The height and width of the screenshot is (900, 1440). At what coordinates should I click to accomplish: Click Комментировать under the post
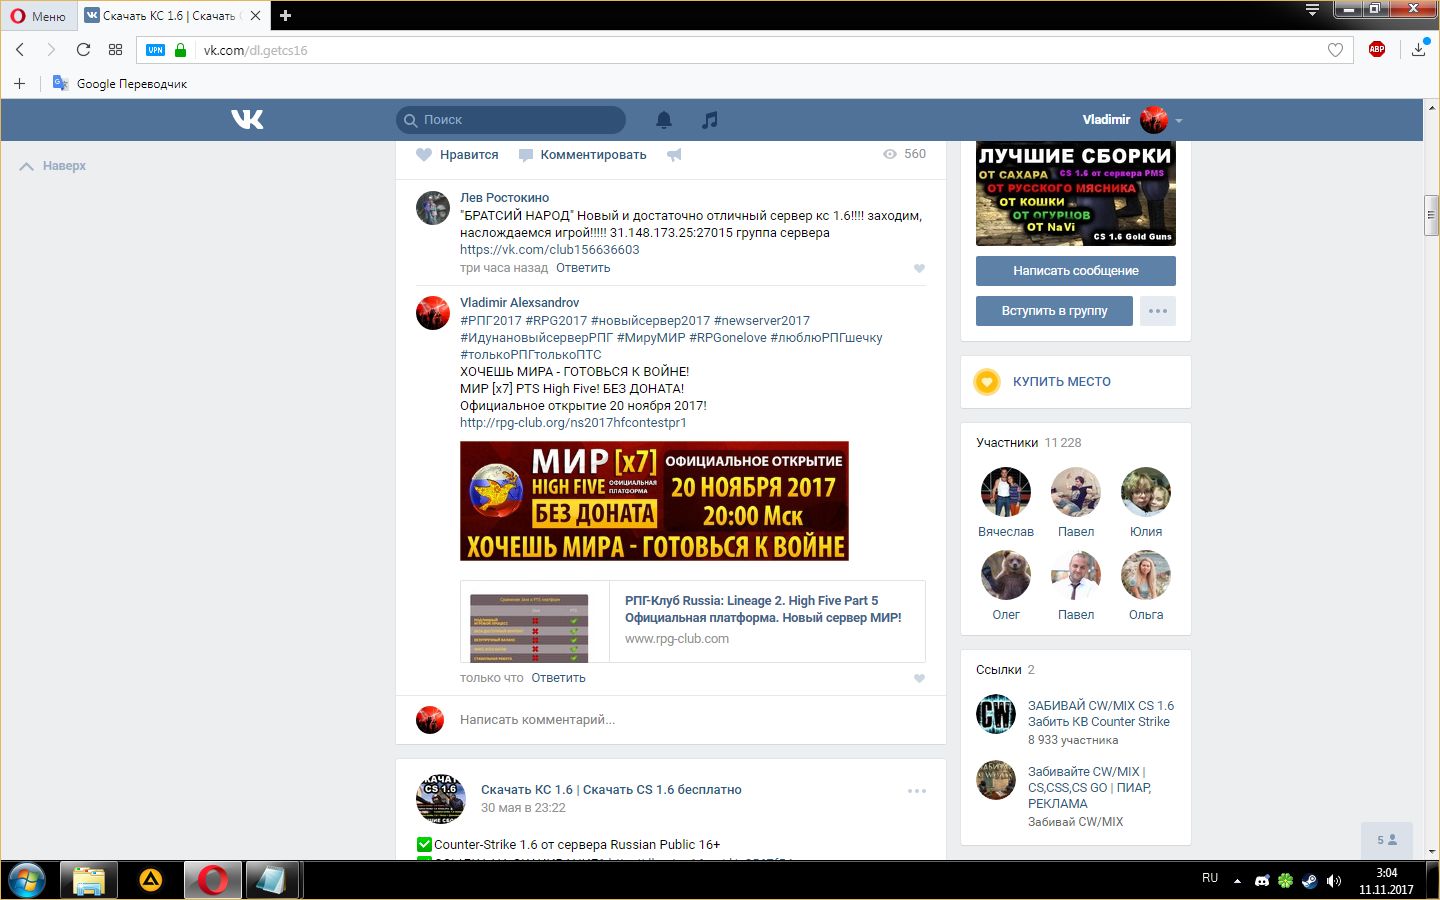point(582,155)
